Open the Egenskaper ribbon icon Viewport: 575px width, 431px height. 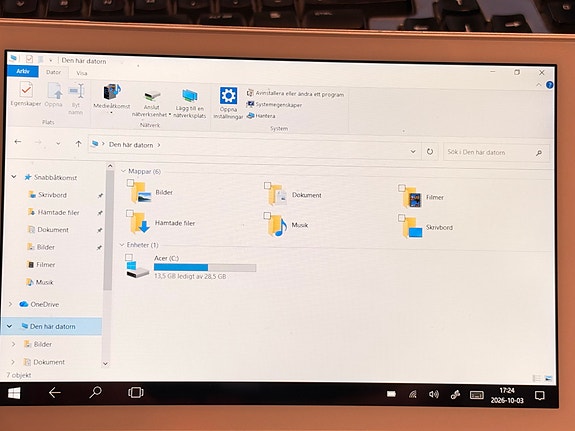26,89
